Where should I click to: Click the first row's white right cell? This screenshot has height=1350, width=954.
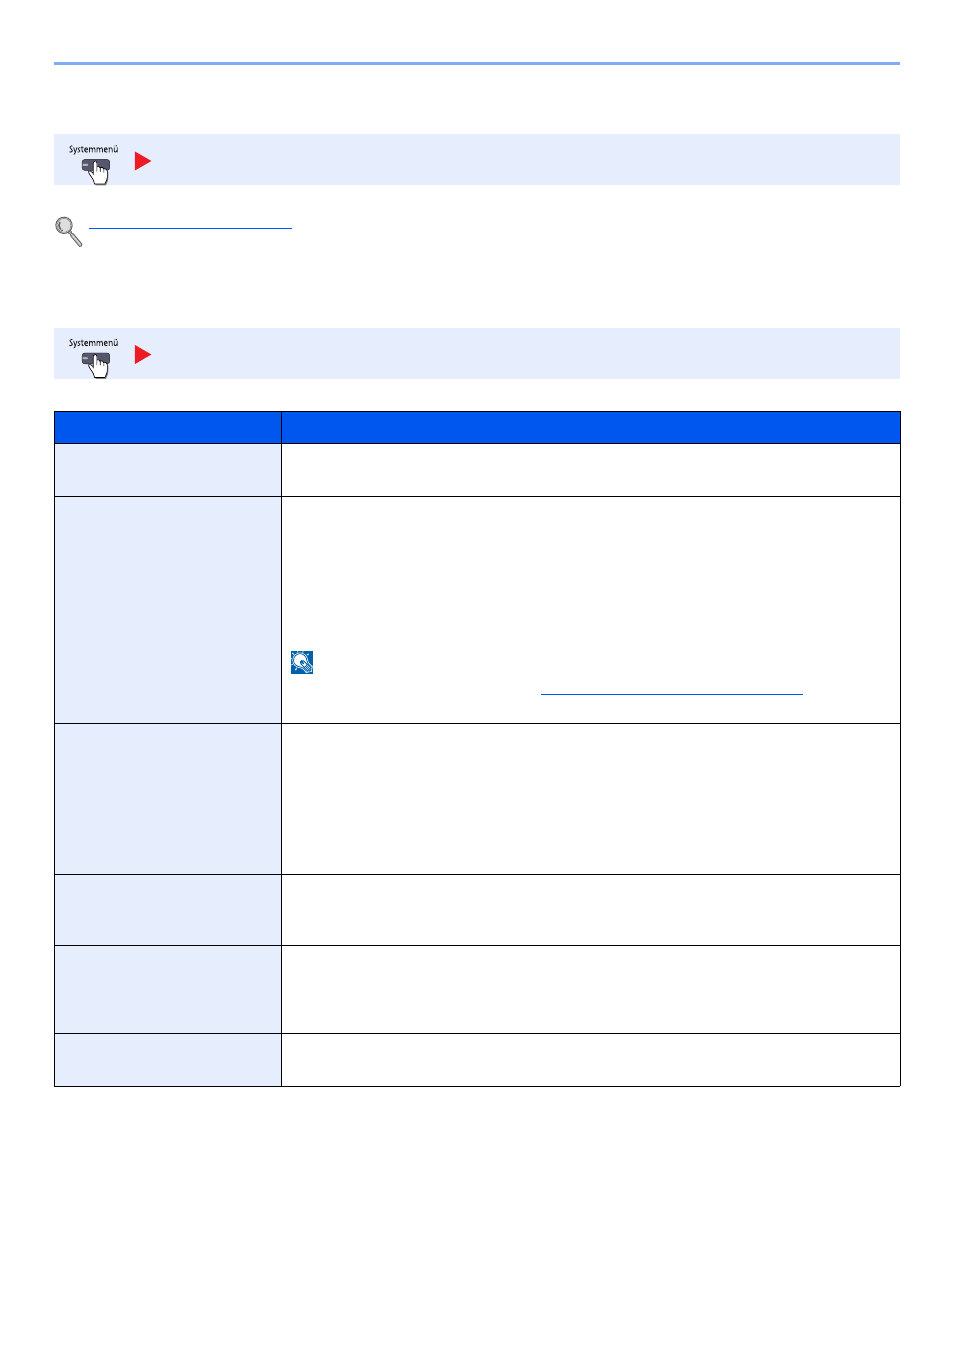590,470
